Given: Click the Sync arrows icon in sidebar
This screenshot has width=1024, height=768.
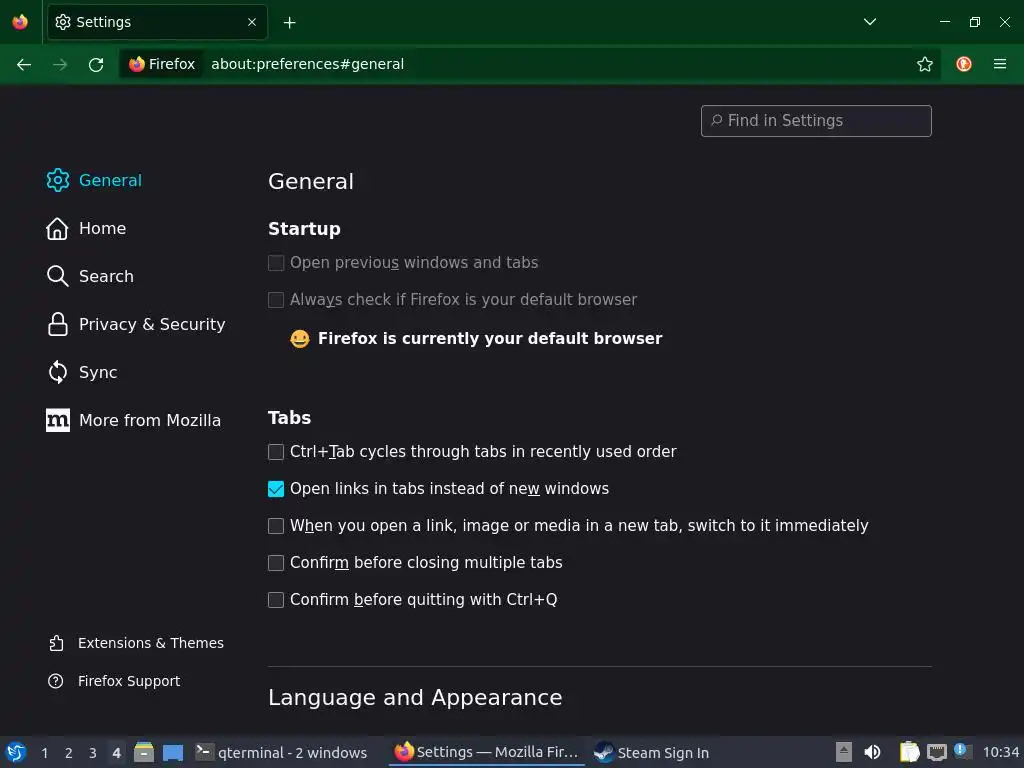Looking at the screenshot, I should (x=57, y=372).
